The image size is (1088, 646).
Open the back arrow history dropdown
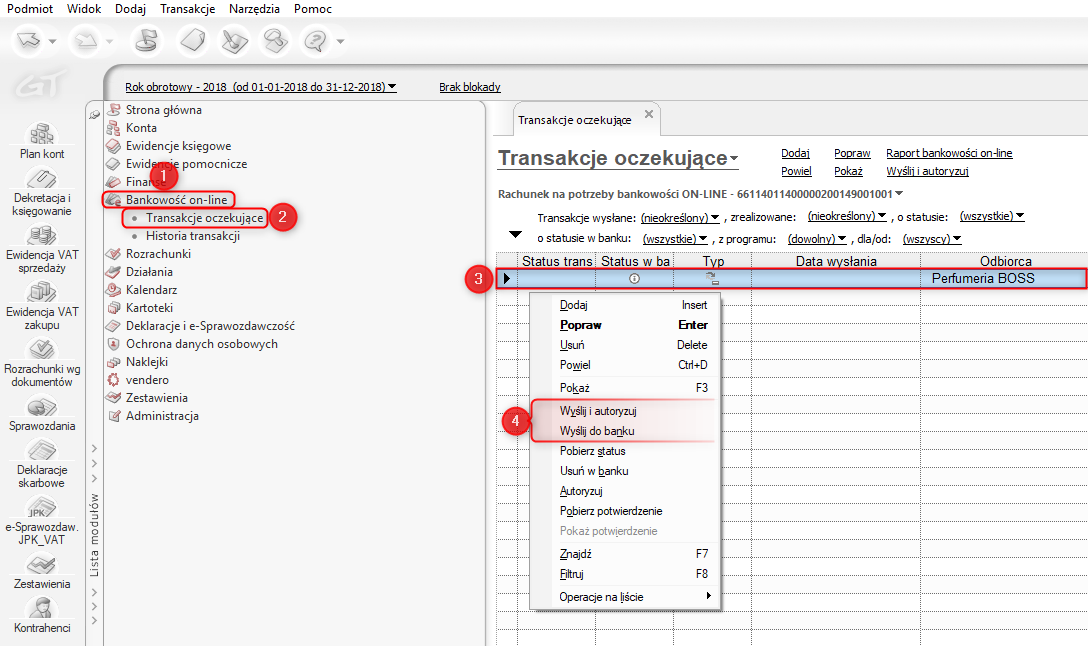point(52,42)
